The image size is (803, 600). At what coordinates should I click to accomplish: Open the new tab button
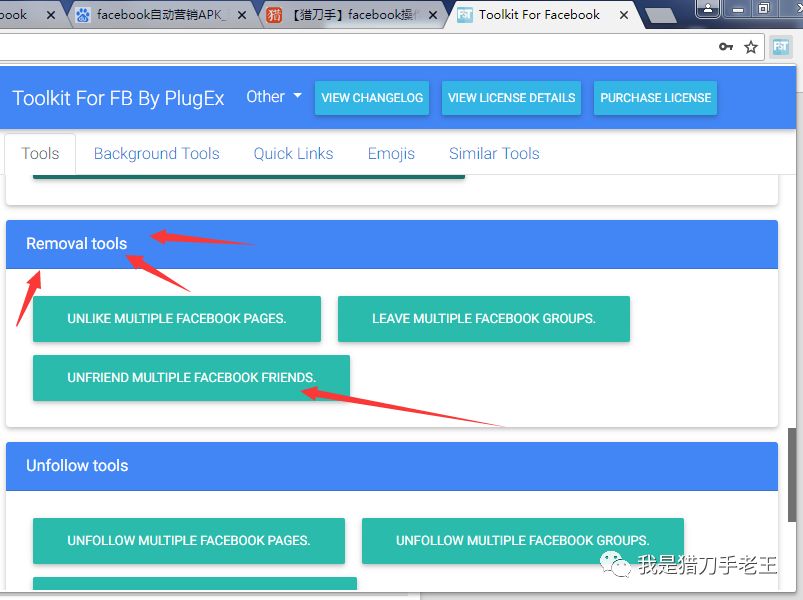click(x=660, y=15)
